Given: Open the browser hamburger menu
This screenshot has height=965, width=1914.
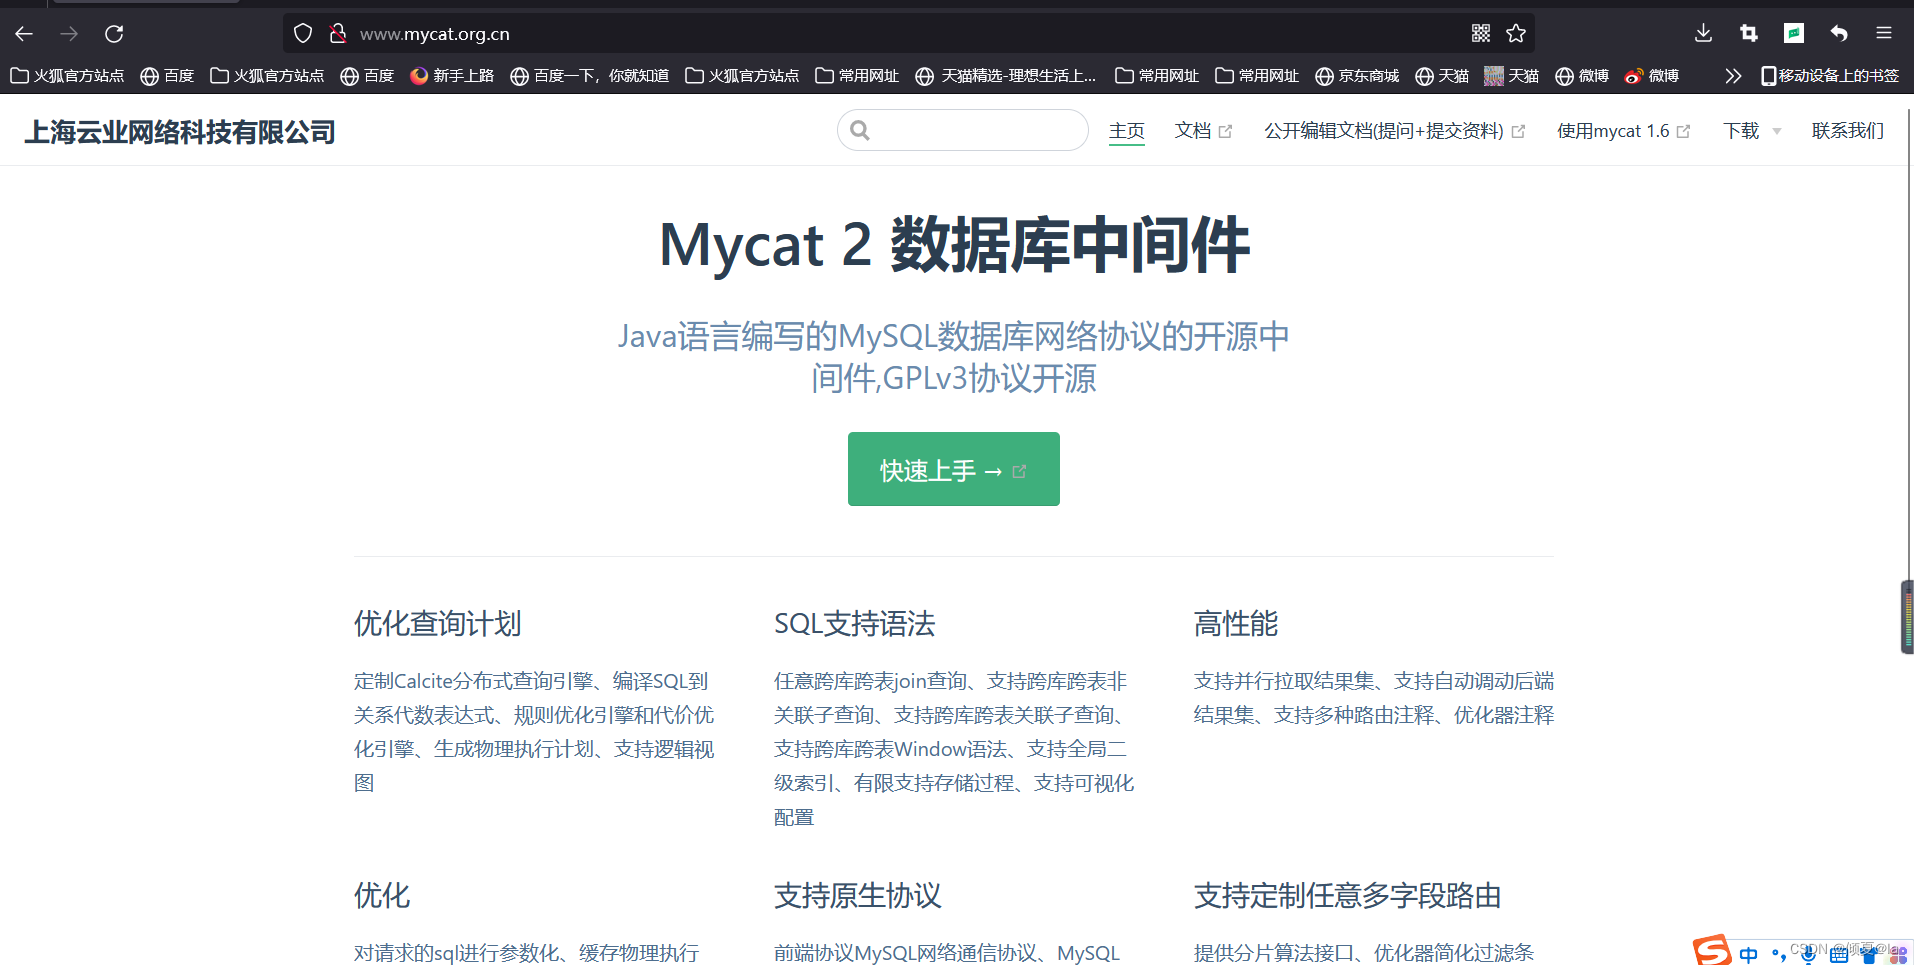Looking at the screenshot, I should [x=1884, y=33].
